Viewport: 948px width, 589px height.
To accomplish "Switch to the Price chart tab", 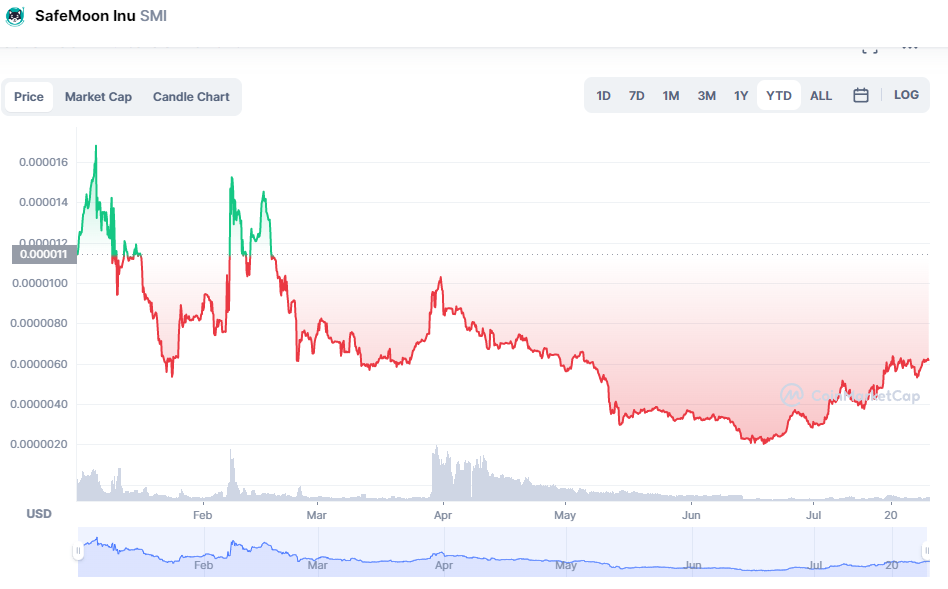I will tap(29, 97).
